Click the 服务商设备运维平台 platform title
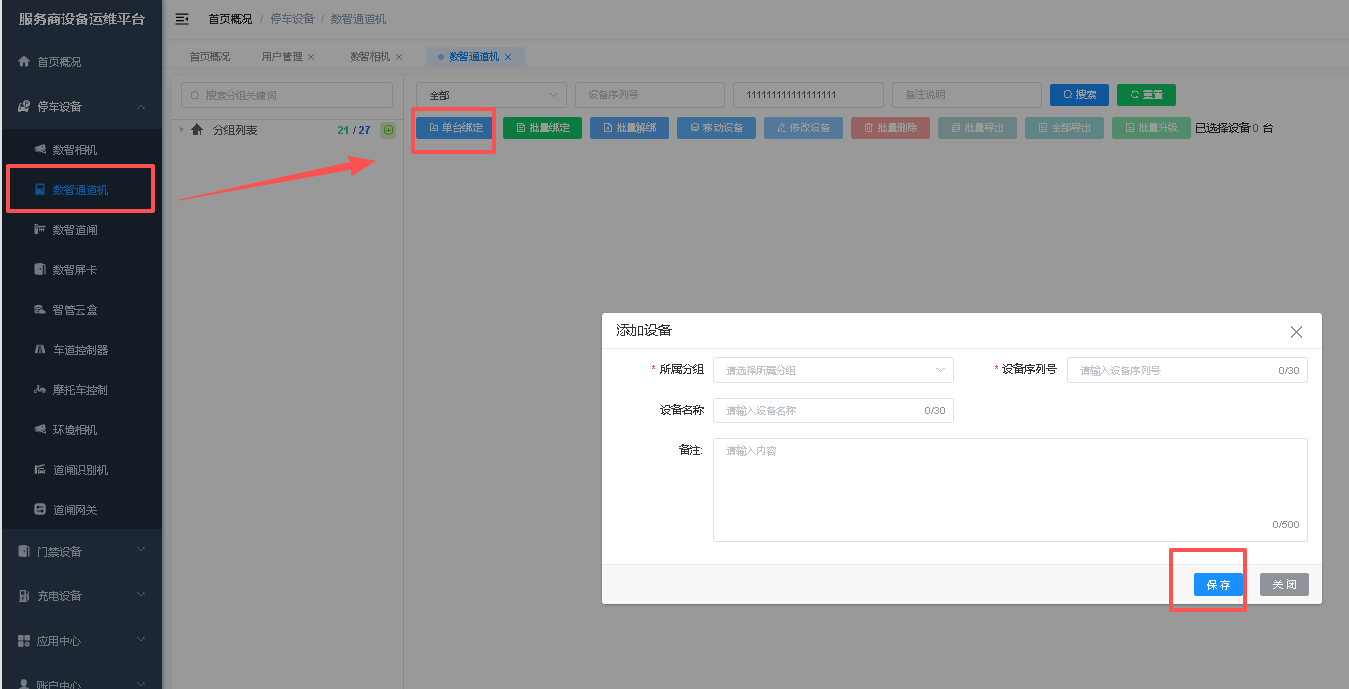 tap(81, 19)
